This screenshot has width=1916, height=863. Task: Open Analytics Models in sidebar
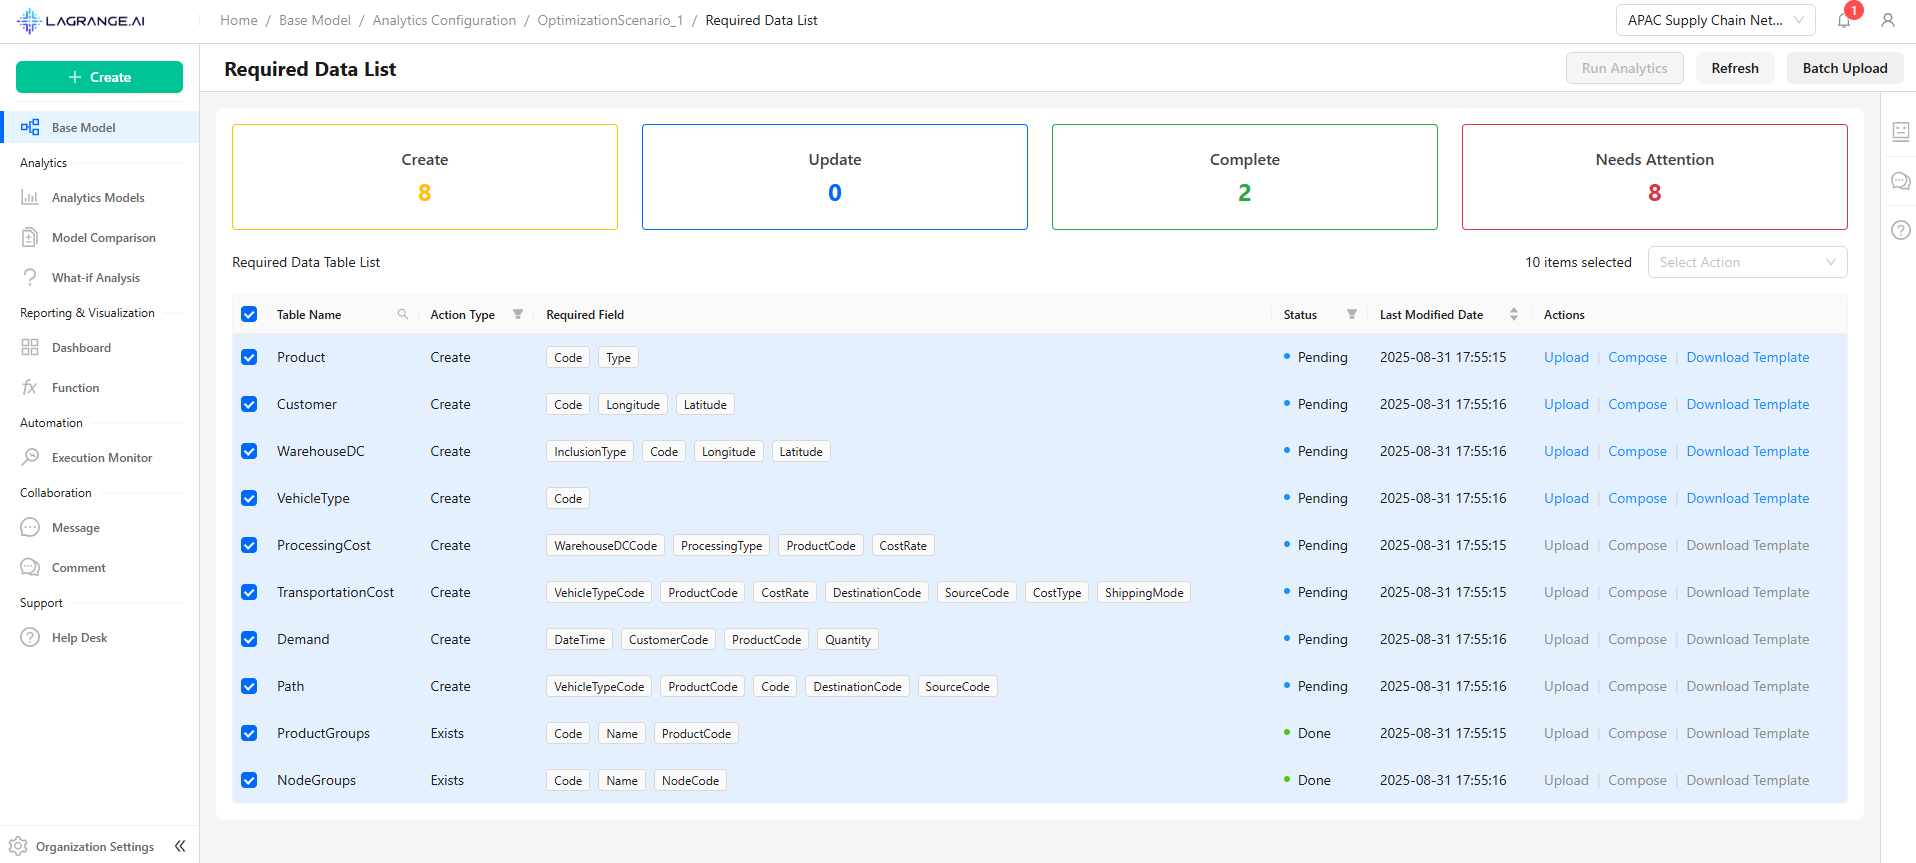coord(98,198)
